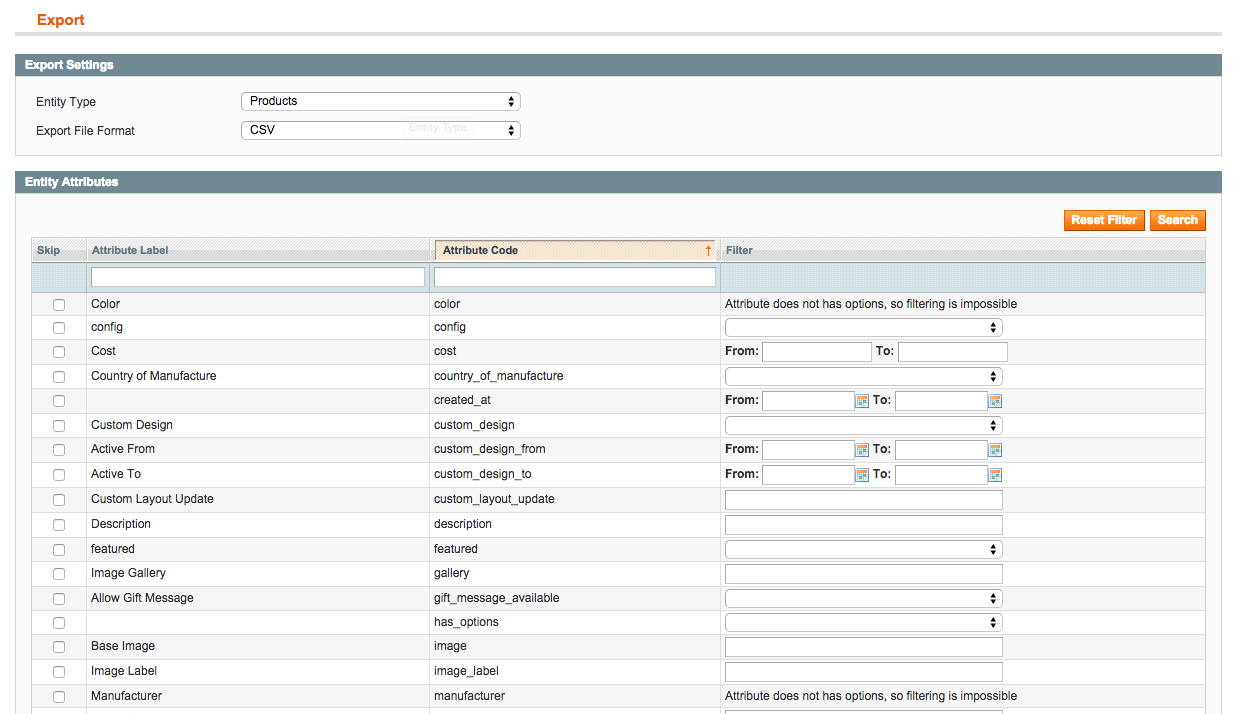Viewport: 1233px width, 714px height.
Task: Enable Skip for Active From
Action: (x=59, y=450)
